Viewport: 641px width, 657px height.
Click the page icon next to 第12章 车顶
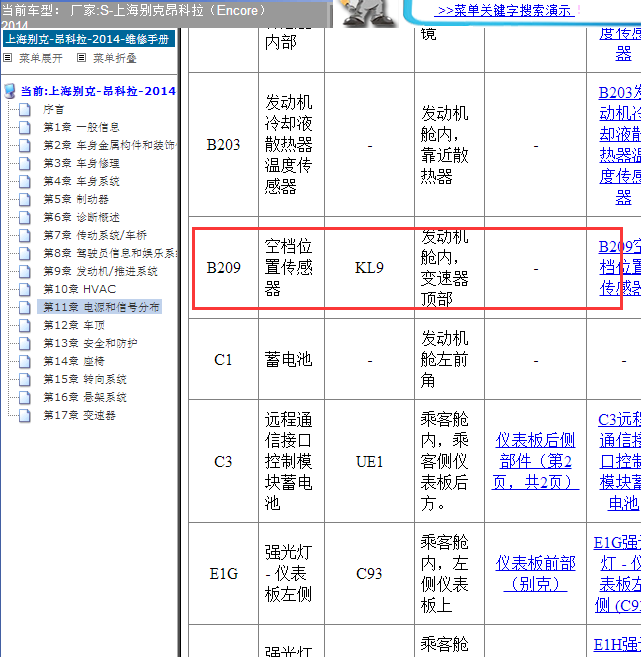pos(25,326)
